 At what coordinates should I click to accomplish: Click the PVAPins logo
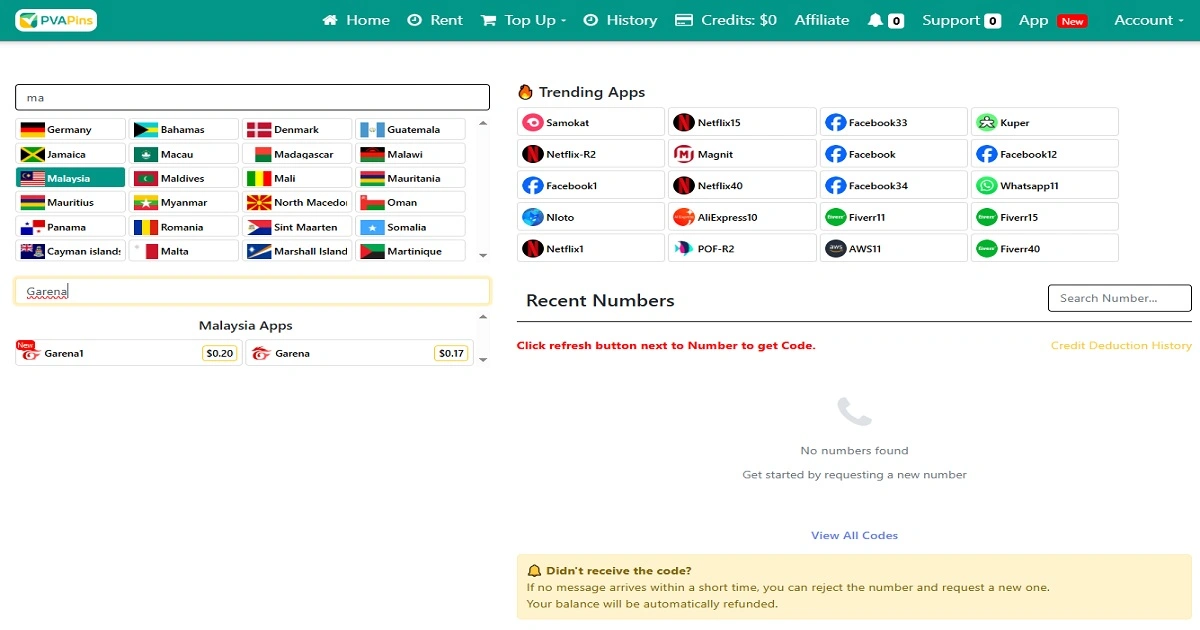coord(56,20)
